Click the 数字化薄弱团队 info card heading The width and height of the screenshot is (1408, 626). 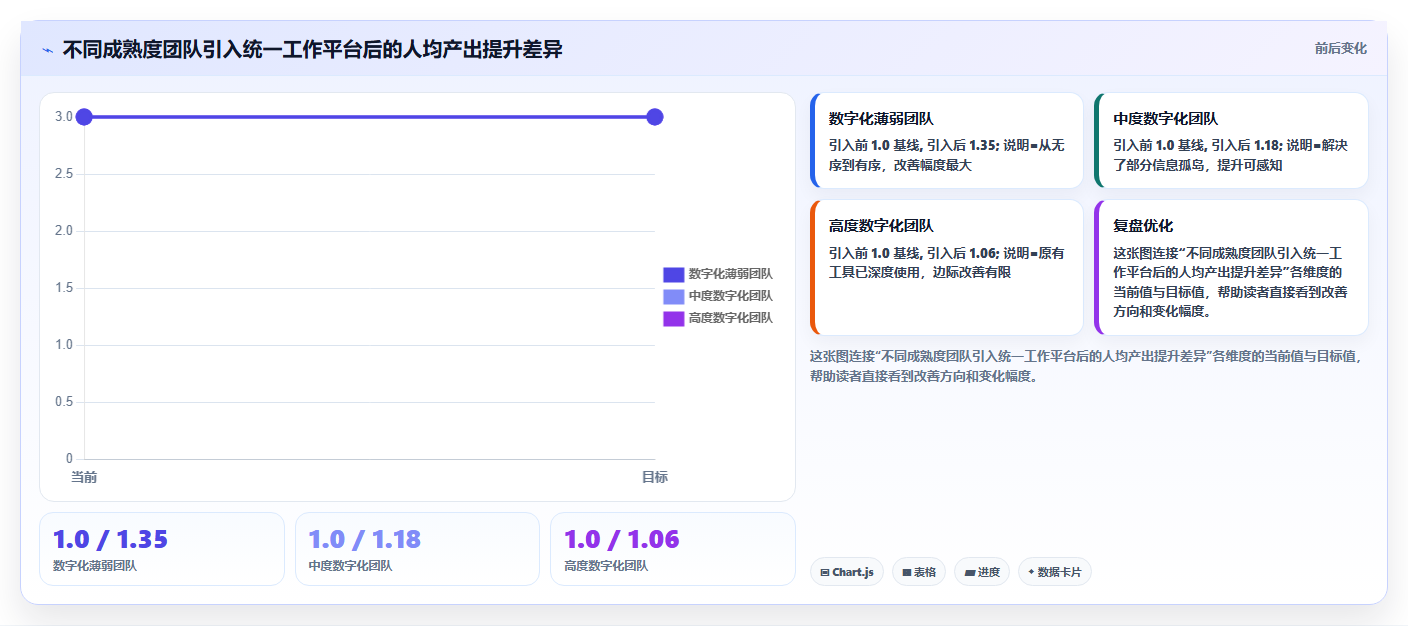point(881,118)
